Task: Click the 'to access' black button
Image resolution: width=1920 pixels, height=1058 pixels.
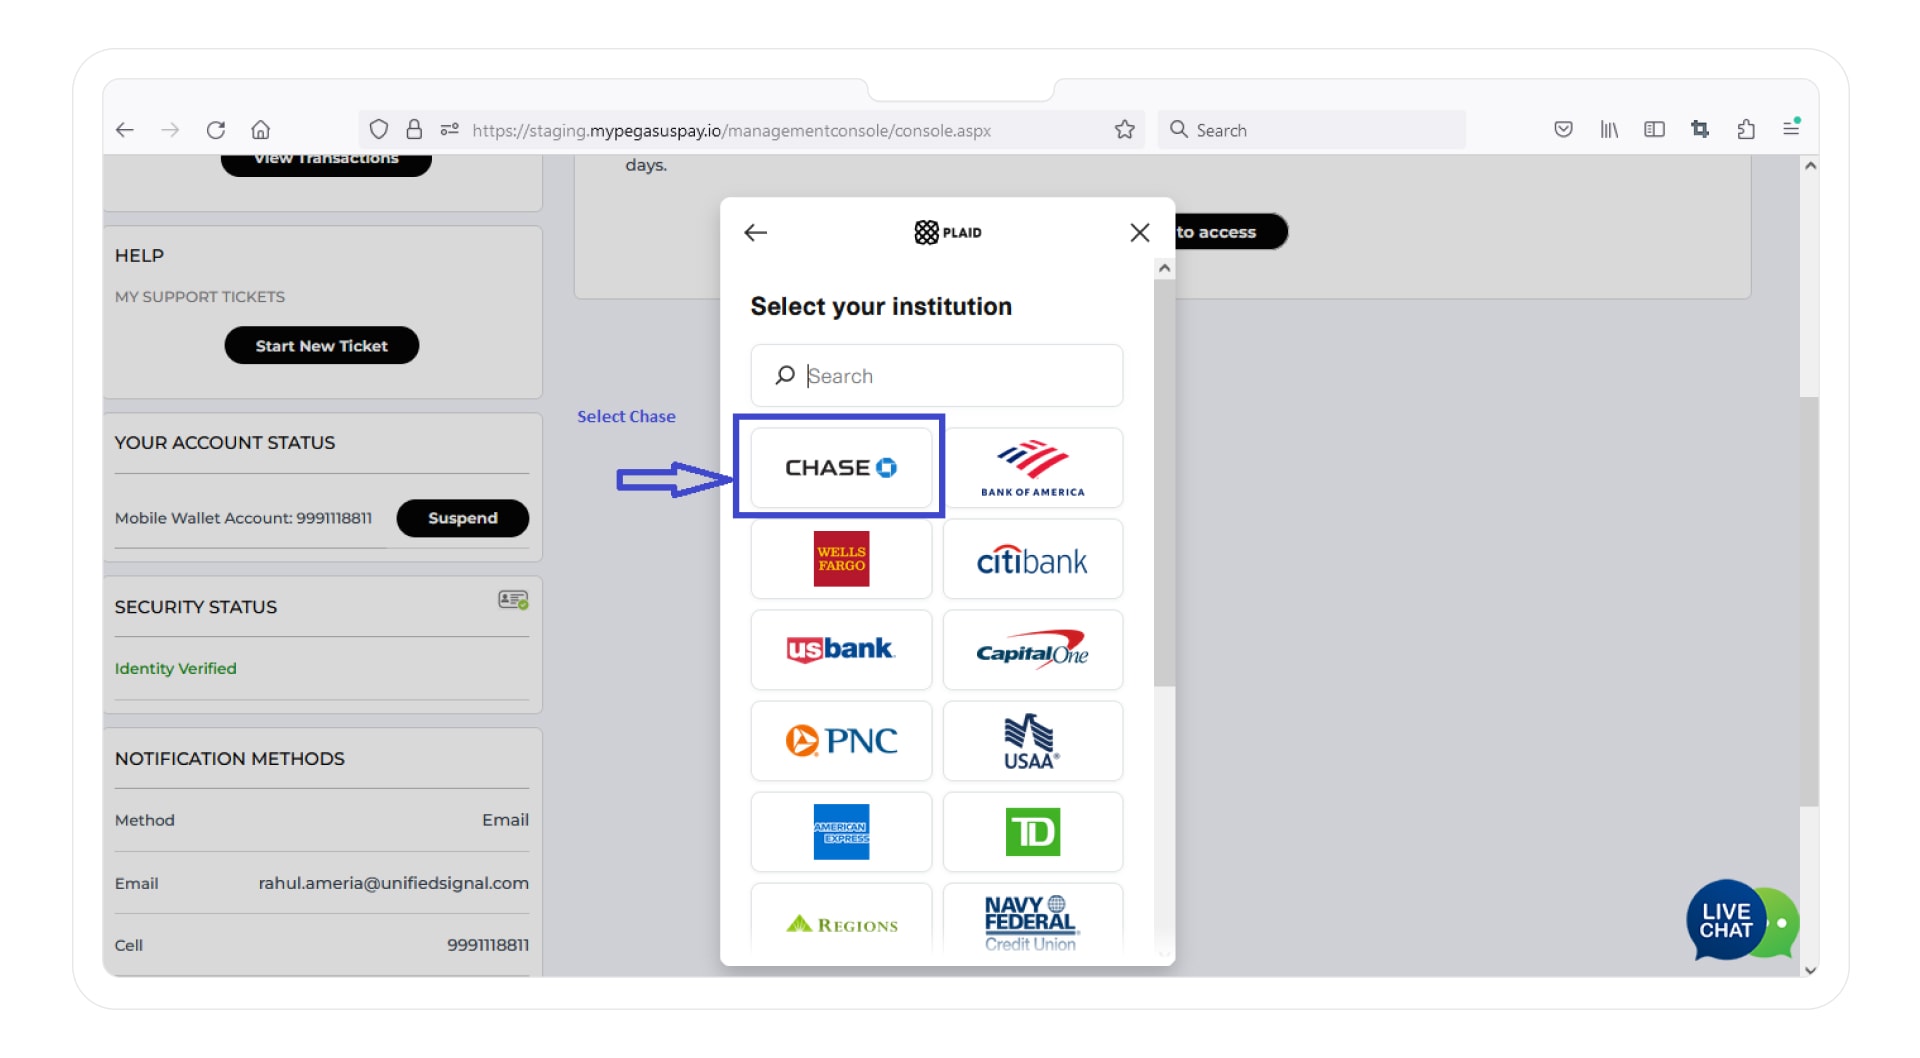Action: [x=1231, y=232]
